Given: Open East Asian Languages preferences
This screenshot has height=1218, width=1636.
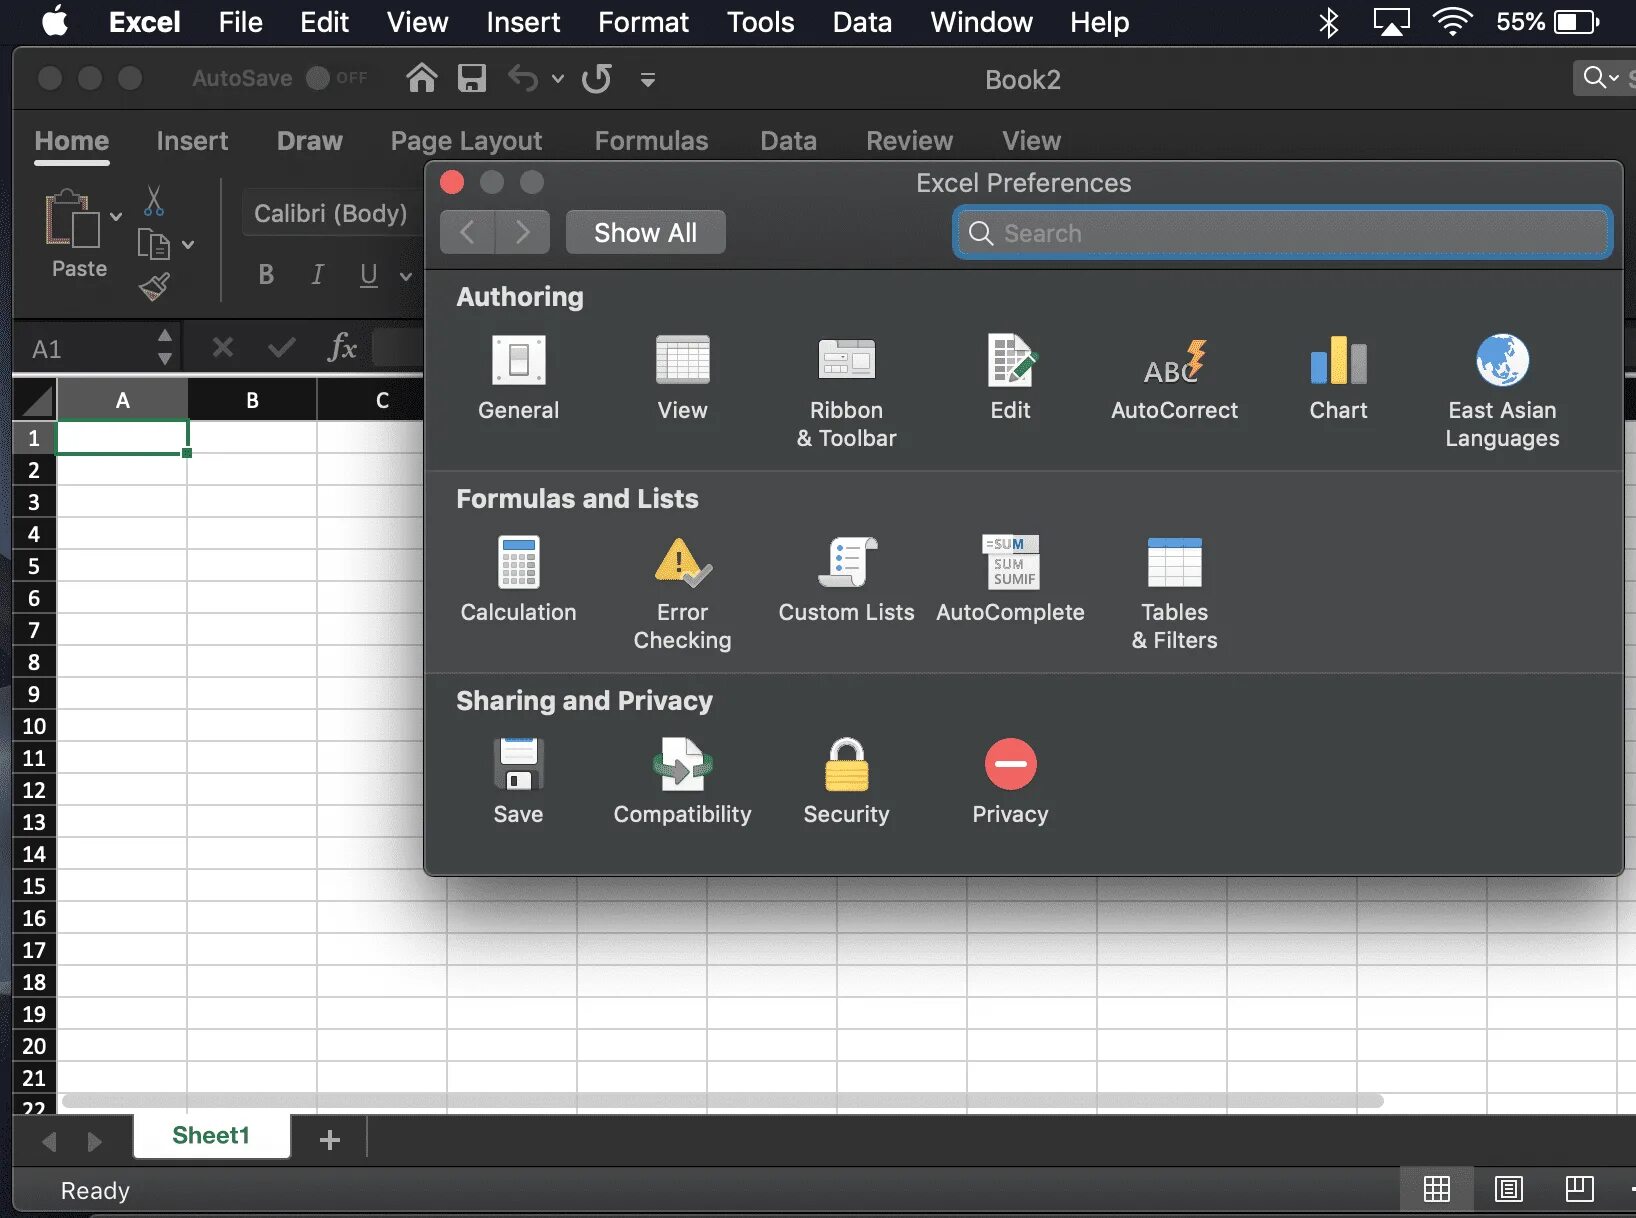Looking at the screenshot, I should click(1502, 392).
